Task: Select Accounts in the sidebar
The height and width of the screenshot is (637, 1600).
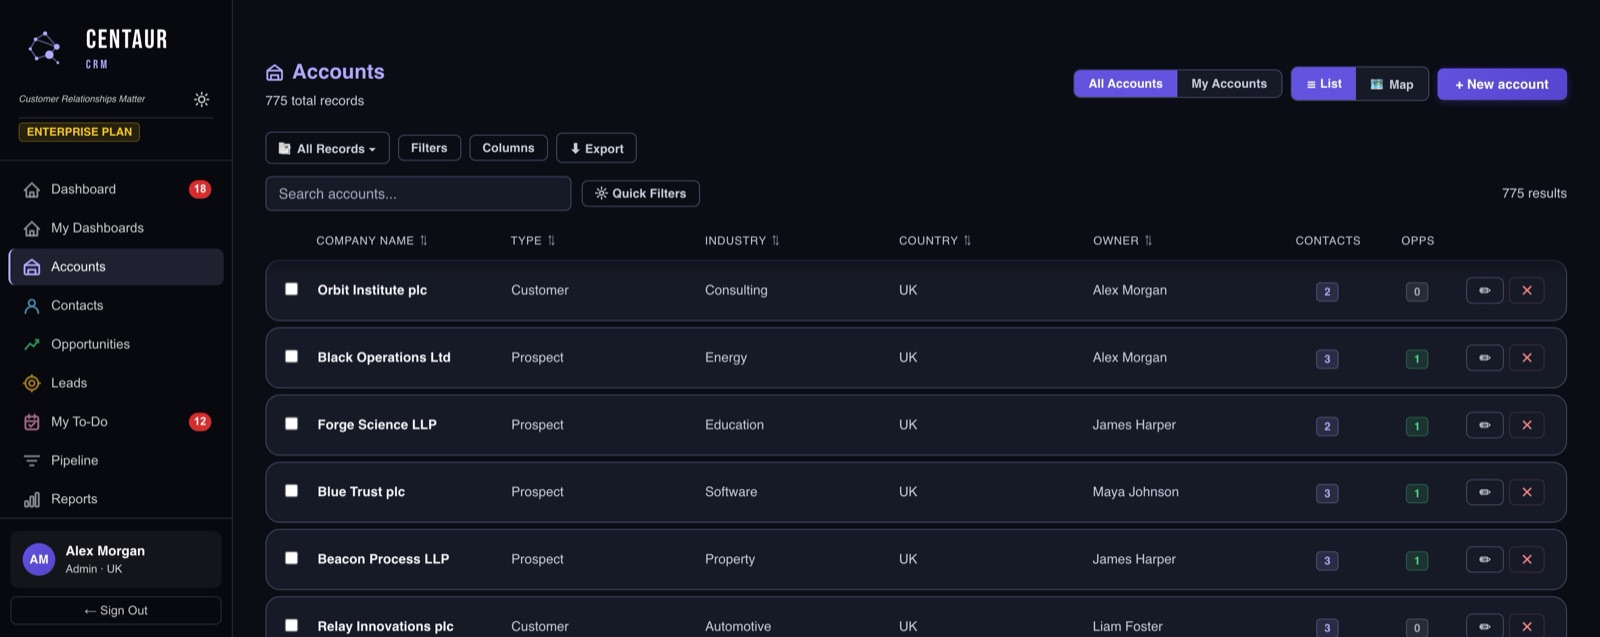Action: [x=116, y=267]
